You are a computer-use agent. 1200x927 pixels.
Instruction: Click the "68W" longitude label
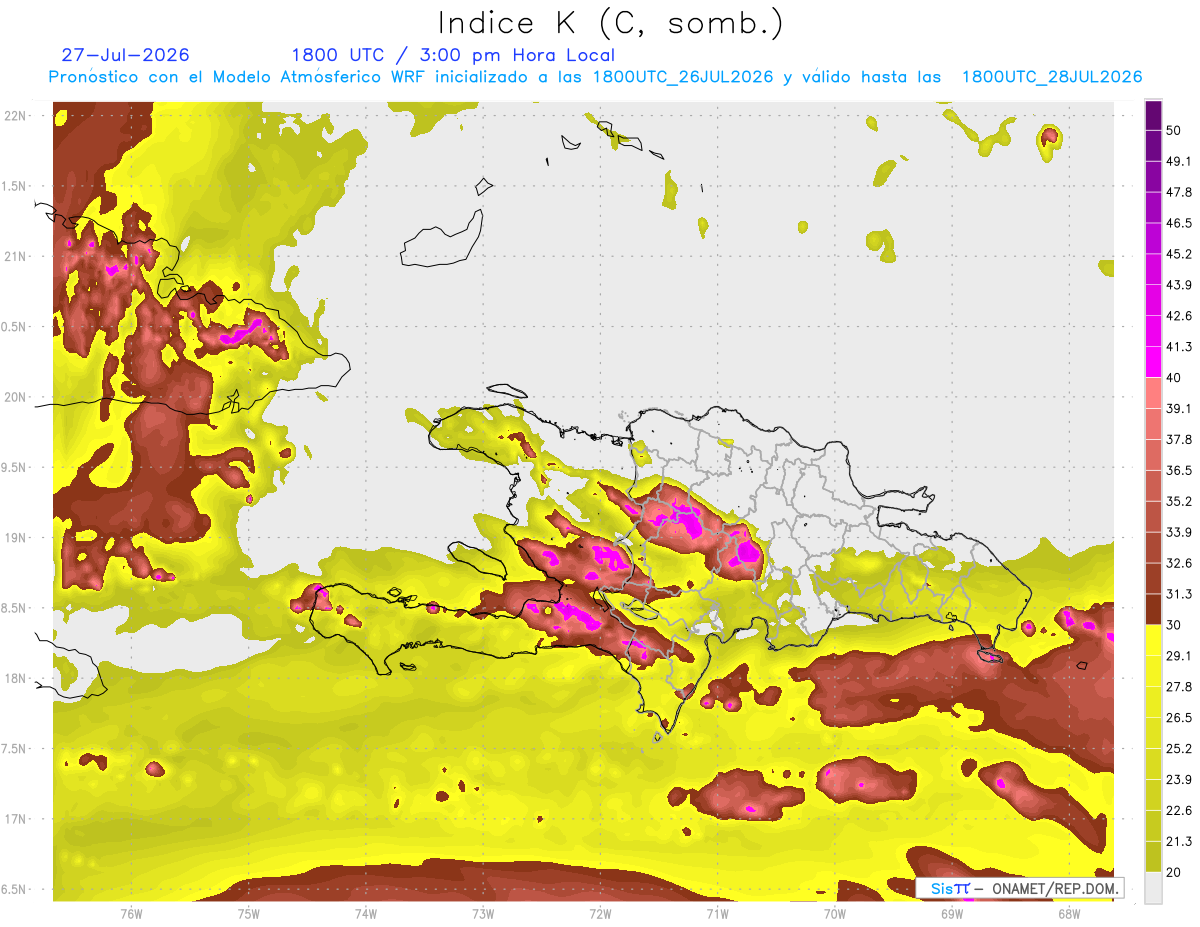click(1069, 914)
